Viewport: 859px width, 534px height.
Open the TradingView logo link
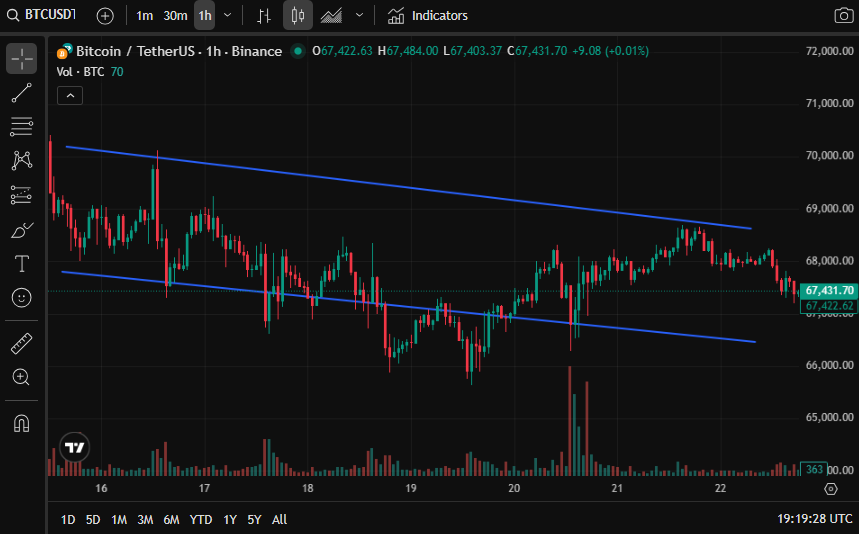(75, 447)
